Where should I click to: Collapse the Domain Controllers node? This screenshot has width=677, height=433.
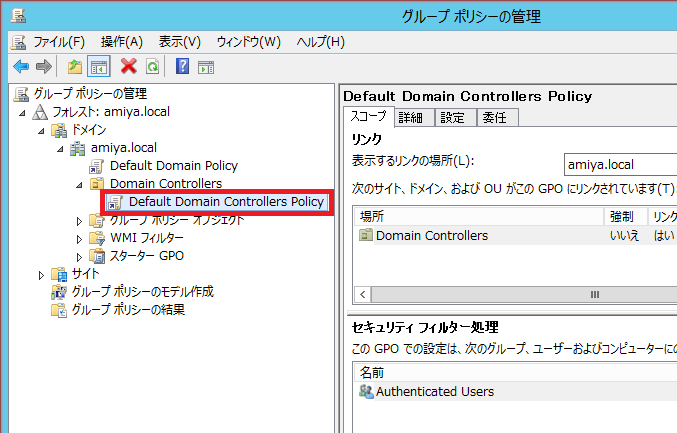click(x=79, y=185)
